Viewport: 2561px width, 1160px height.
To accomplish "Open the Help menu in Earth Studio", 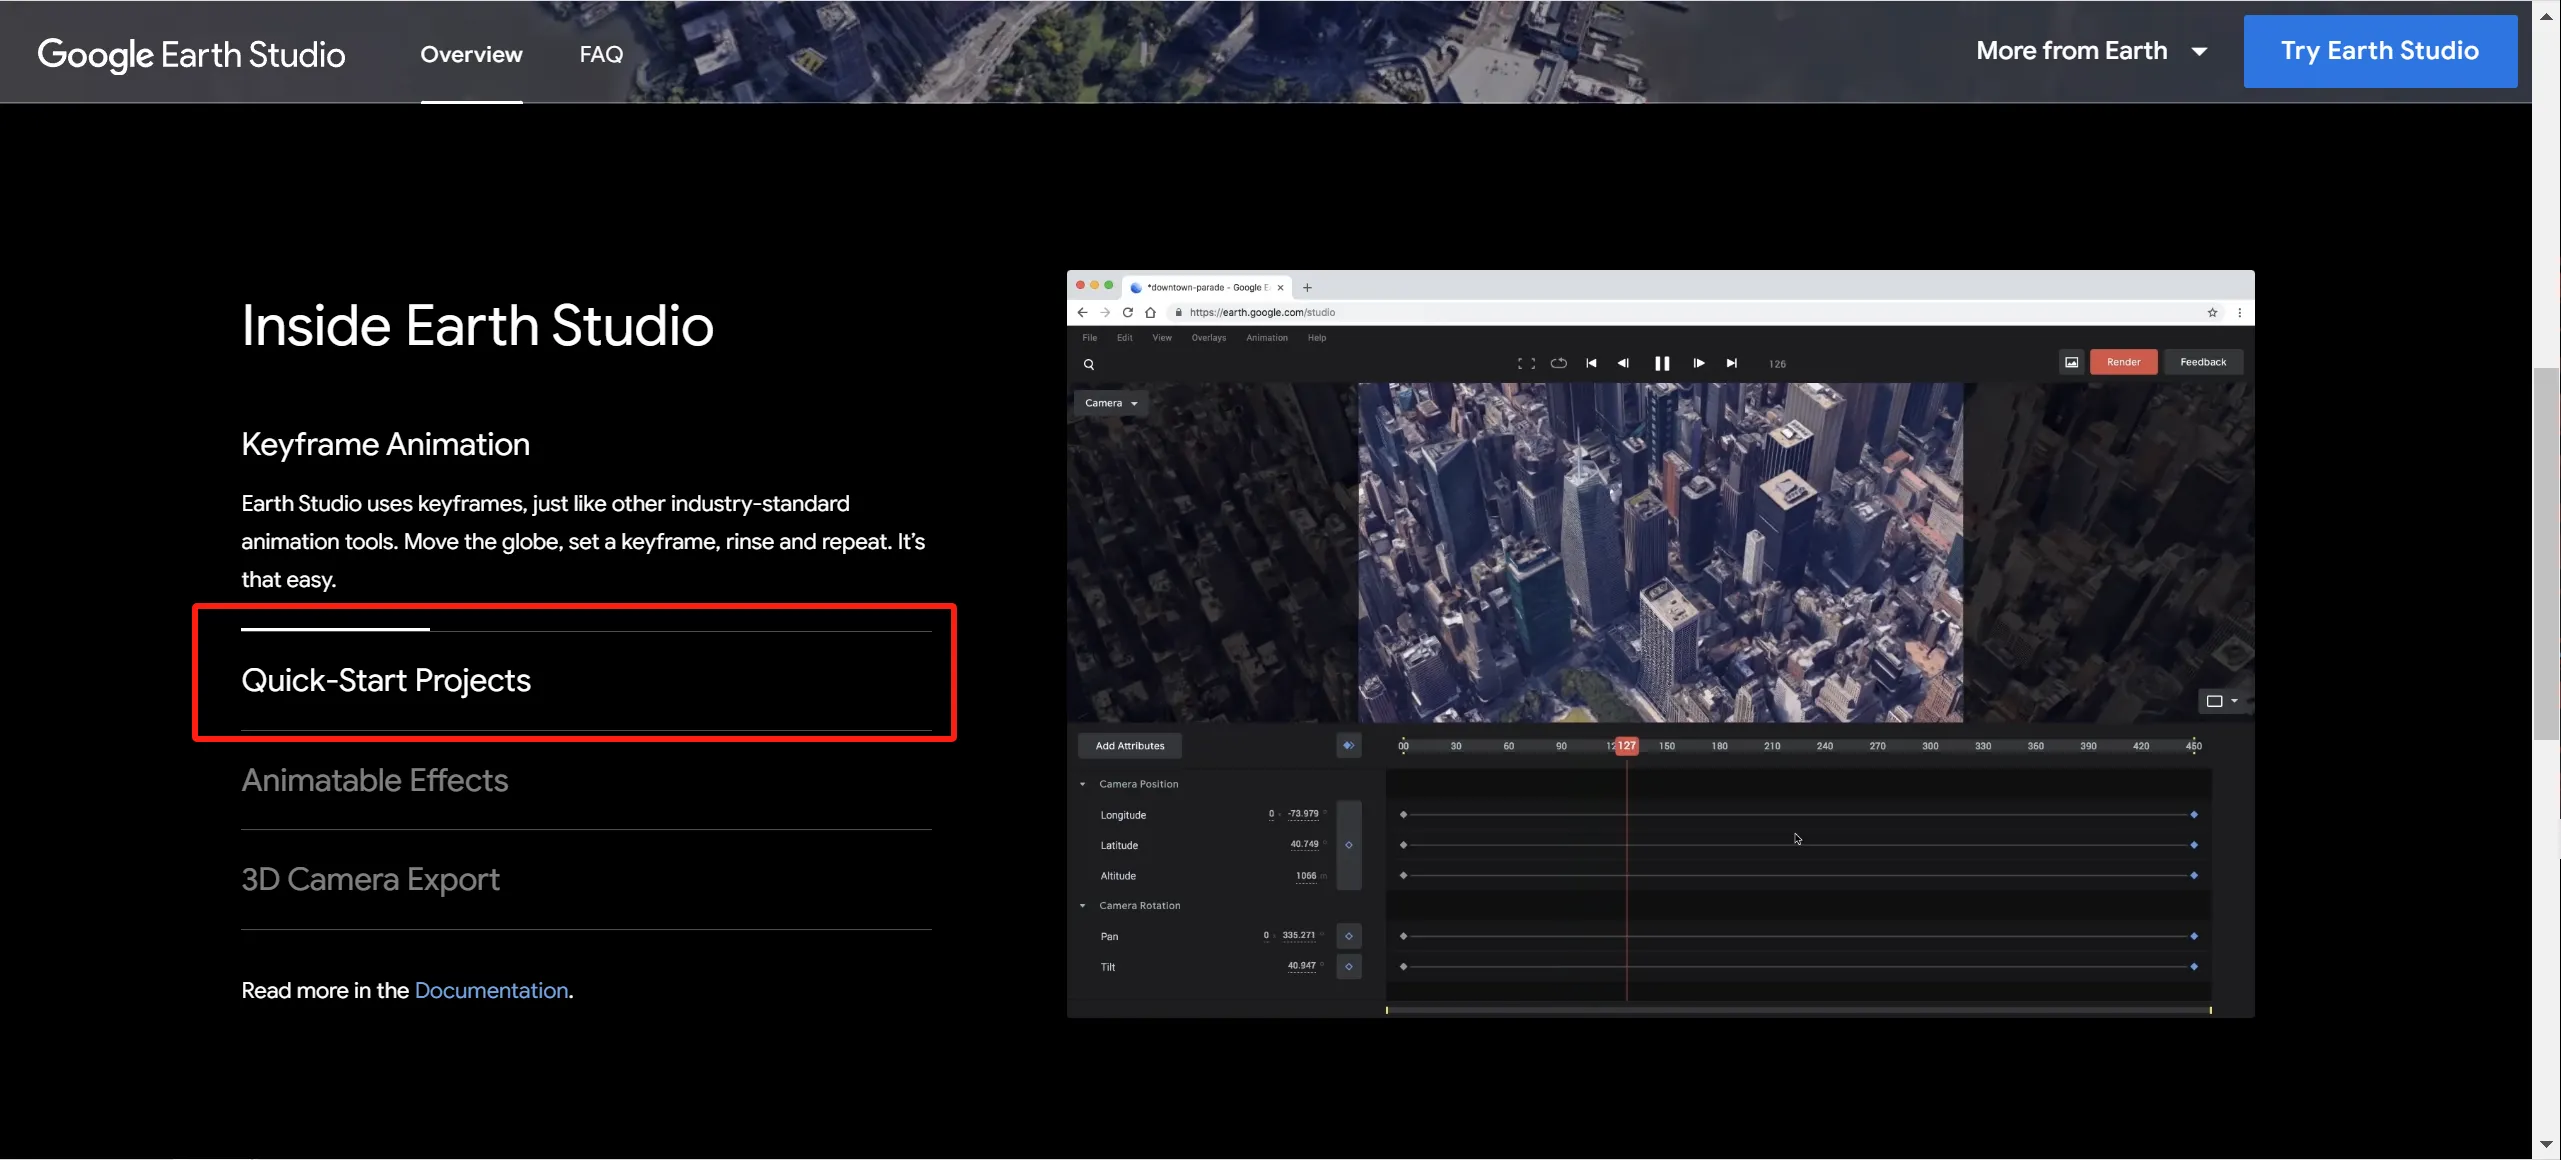I will [x=1316, y=338].
